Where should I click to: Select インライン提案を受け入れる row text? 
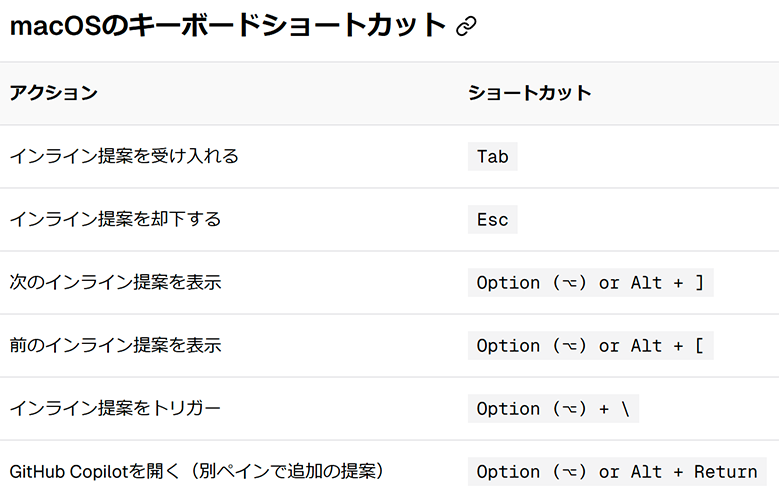124,156
